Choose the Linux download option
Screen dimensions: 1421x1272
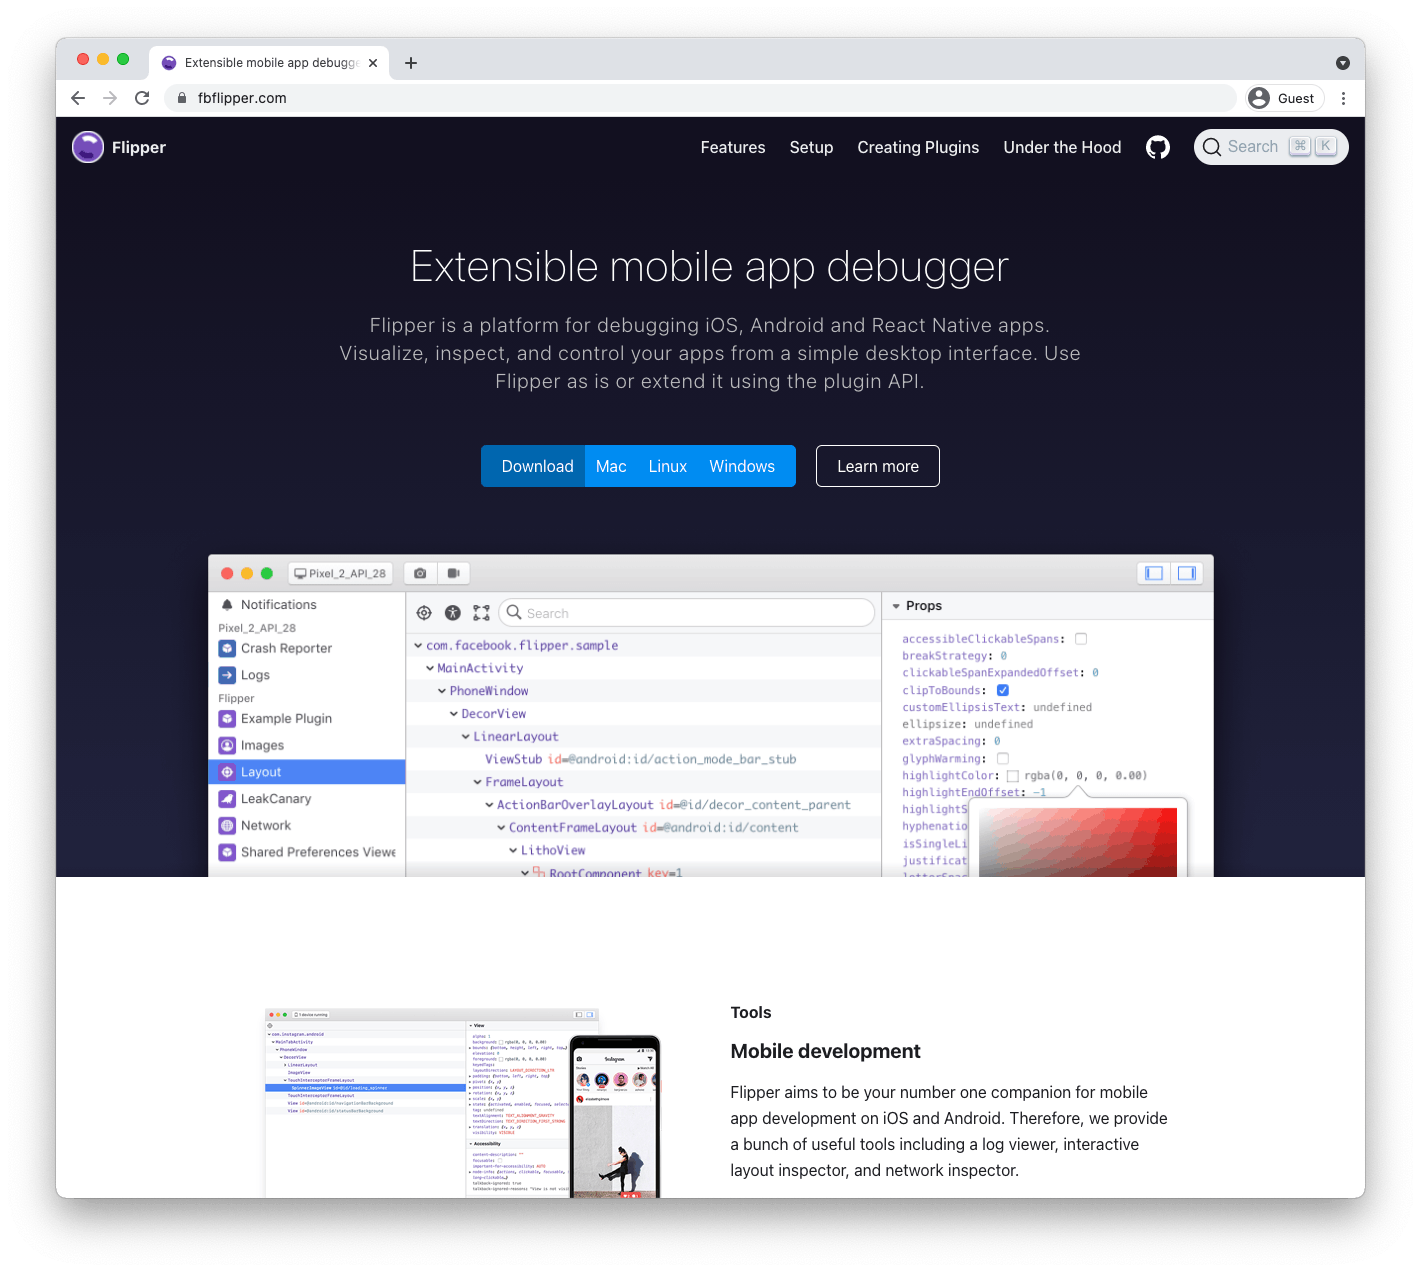click(668, 466)
